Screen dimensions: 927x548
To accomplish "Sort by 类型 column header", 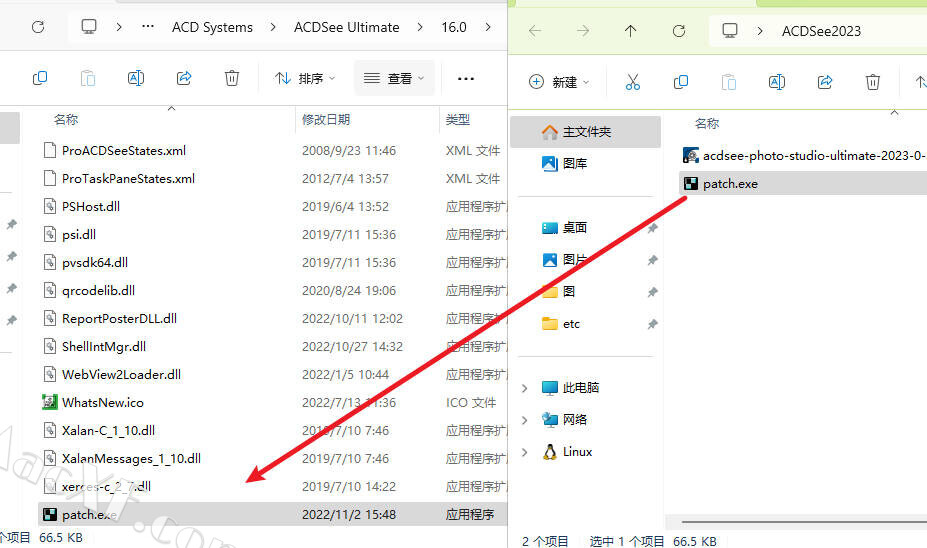I will tap(458, 119).
